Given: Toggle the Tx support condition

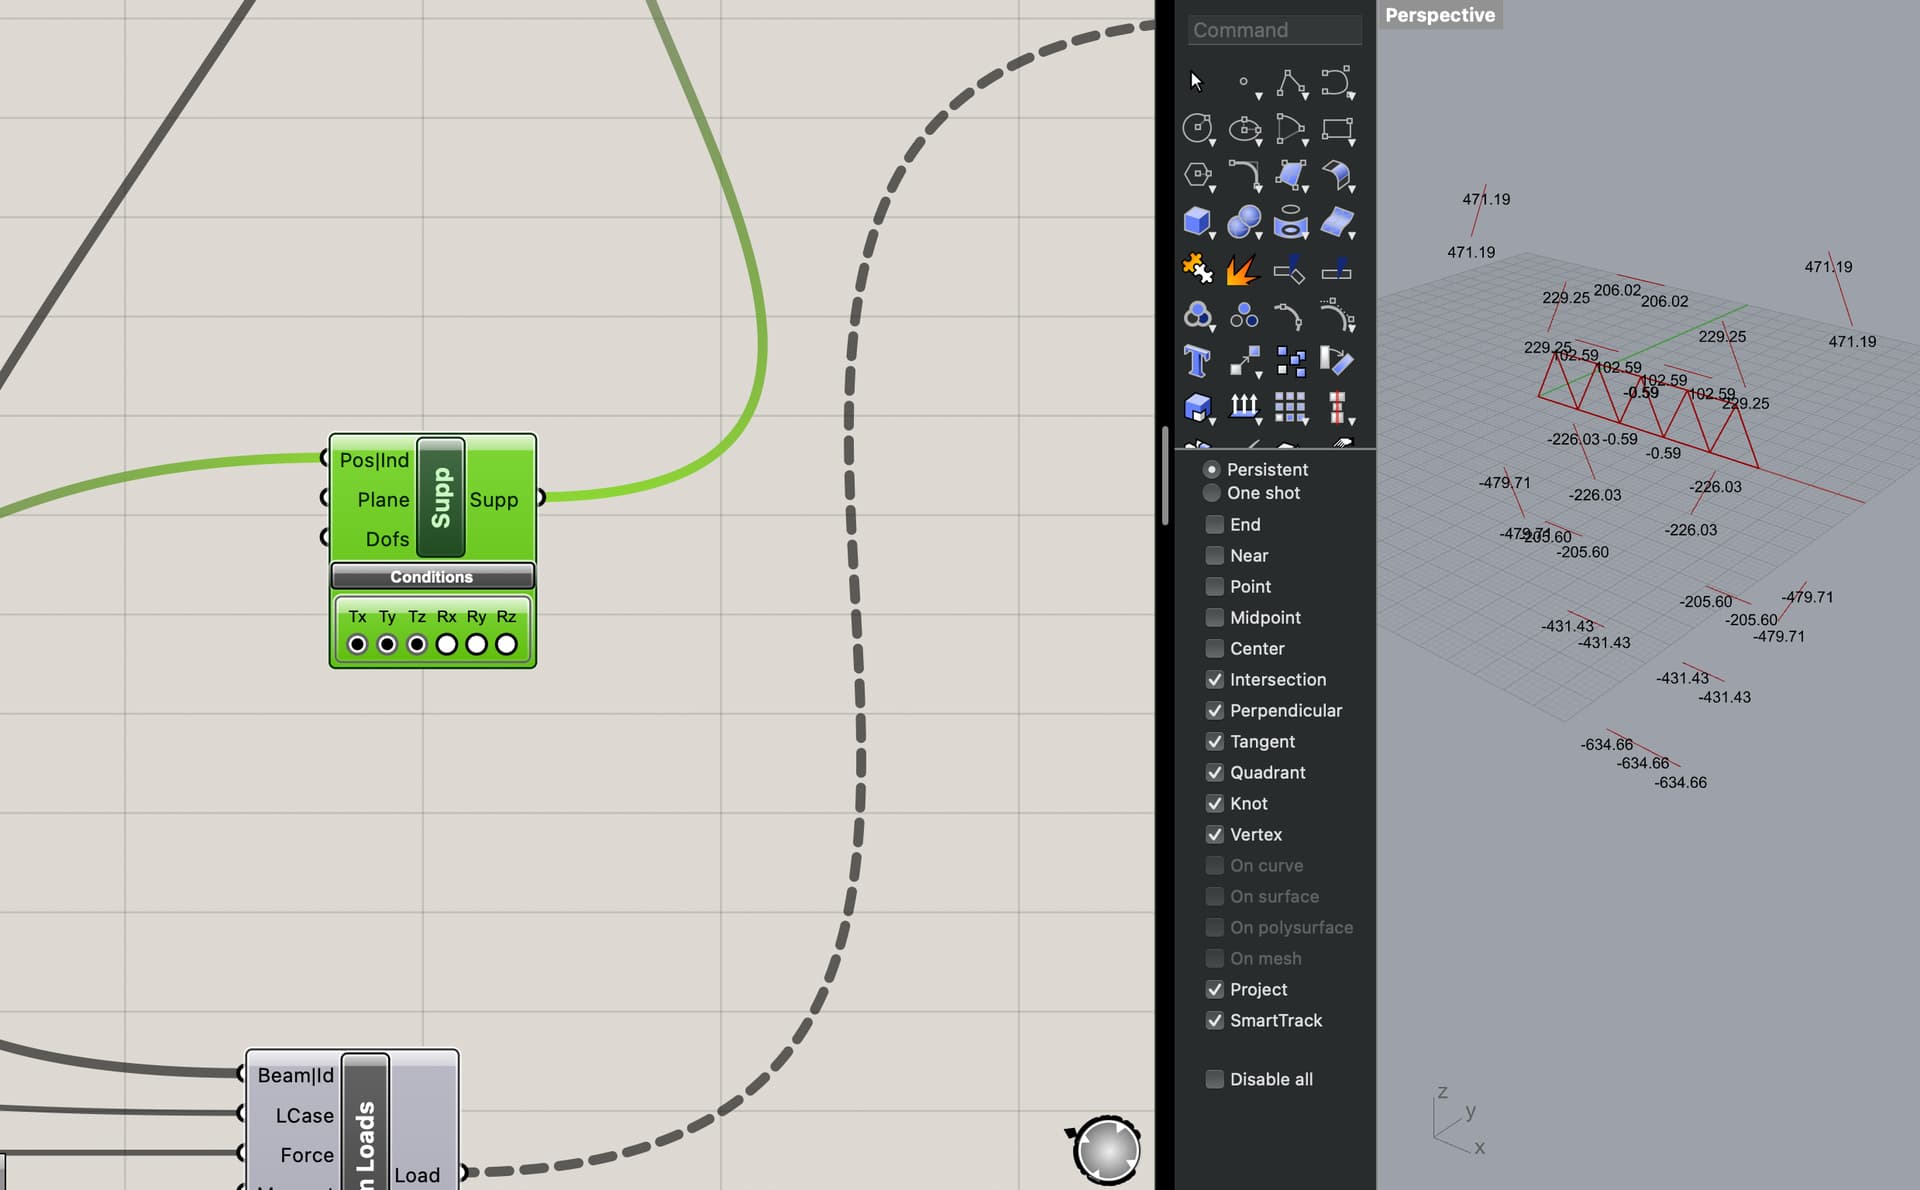Looking at the screenshot, I should coord(357,644).
